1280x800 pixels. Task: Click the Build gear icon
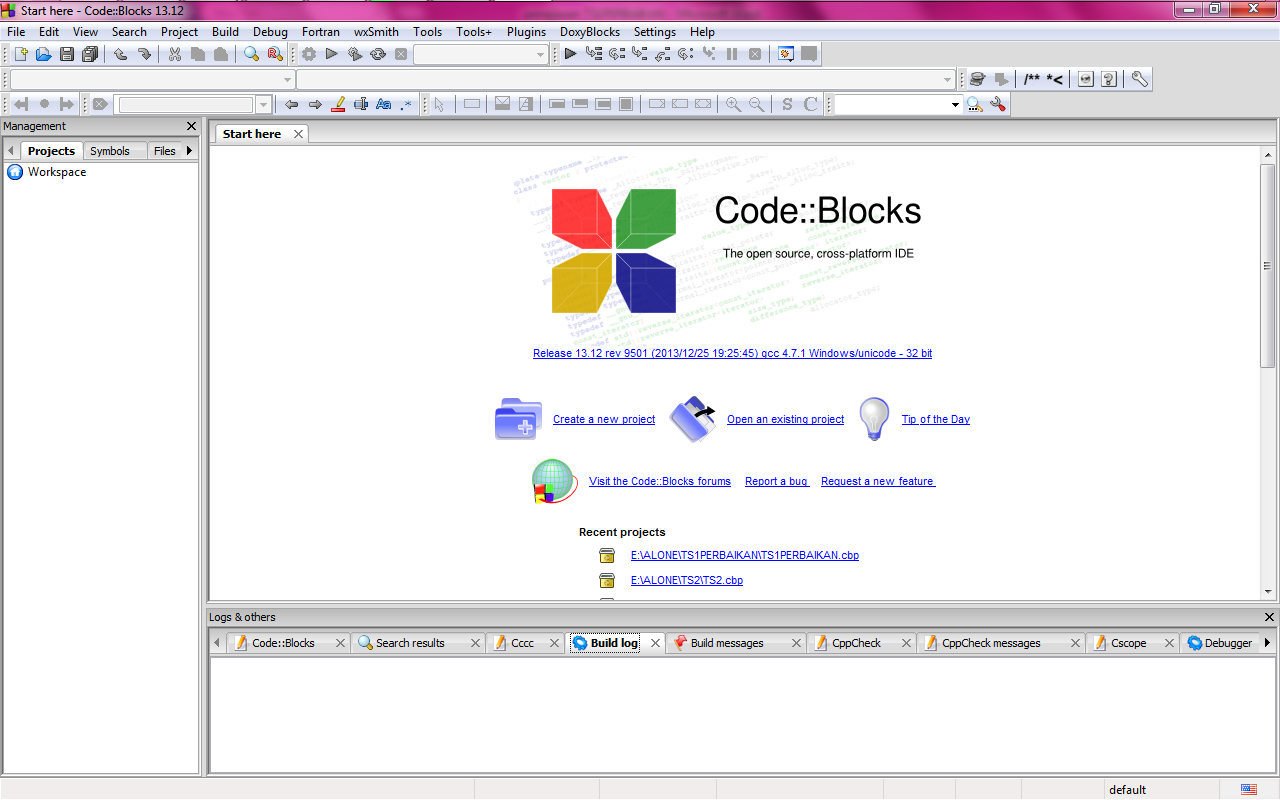(309, 54)
